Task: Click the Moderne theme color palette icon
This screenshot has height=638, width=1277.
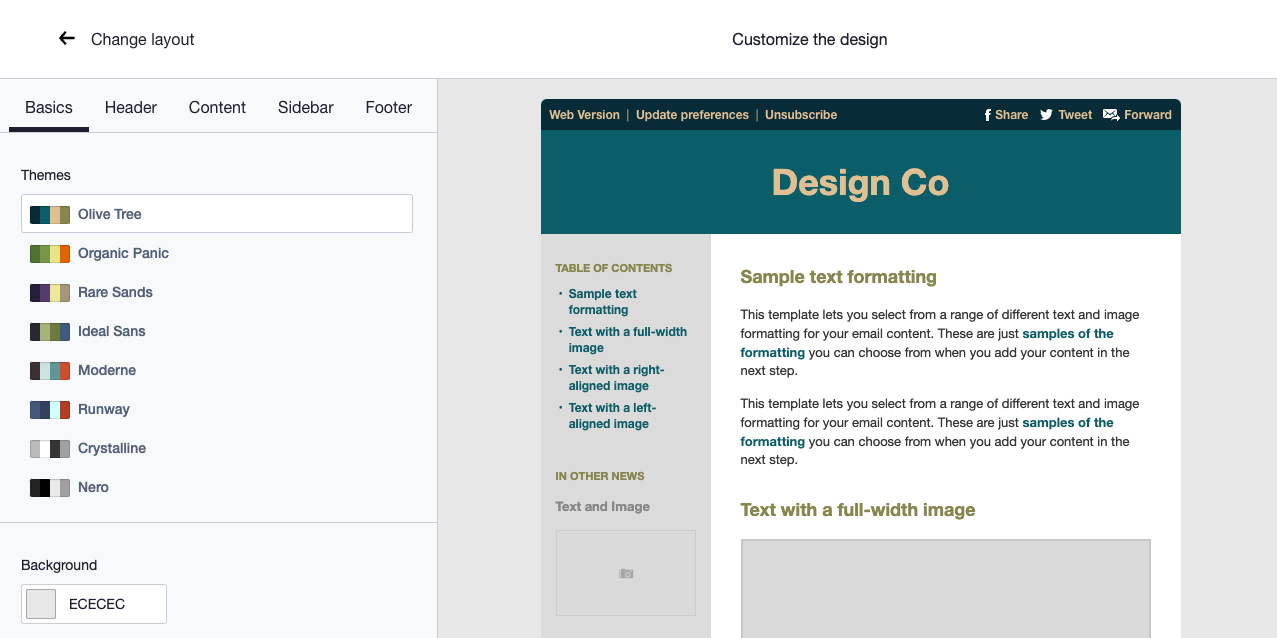Action: tap(48, 370)
